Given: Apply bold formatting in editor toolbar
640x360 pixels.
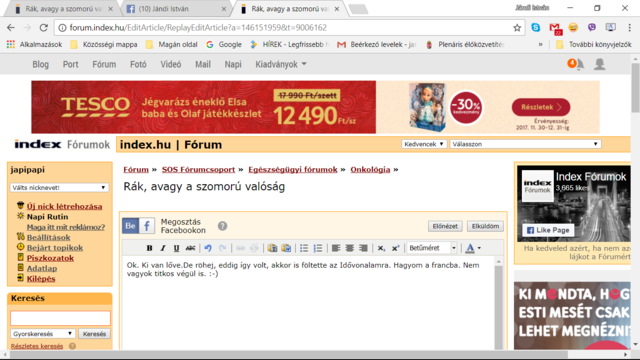Looking at the screenshot, I should (149, 248).
